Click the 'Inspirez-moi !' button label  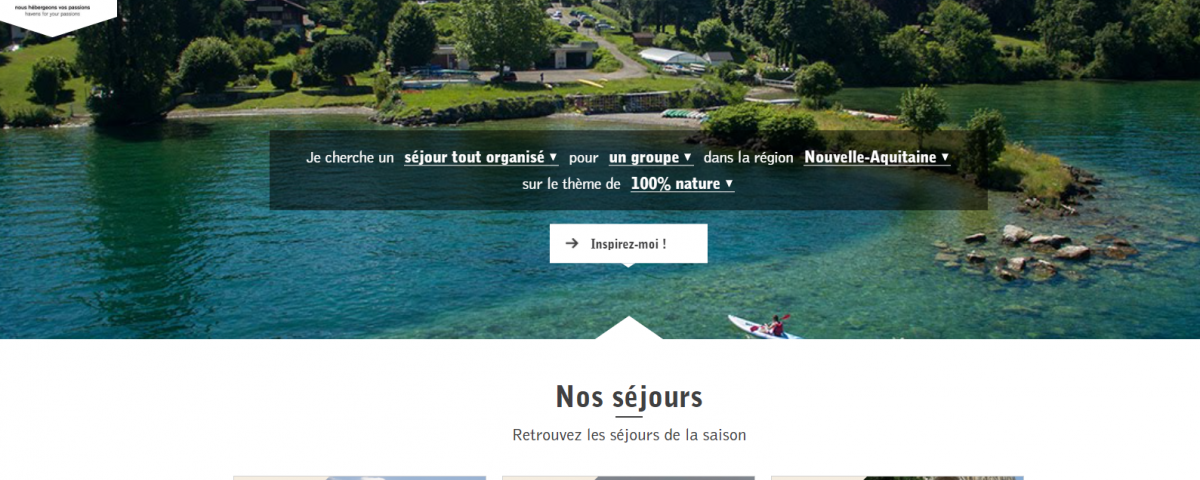coord(628,243)
